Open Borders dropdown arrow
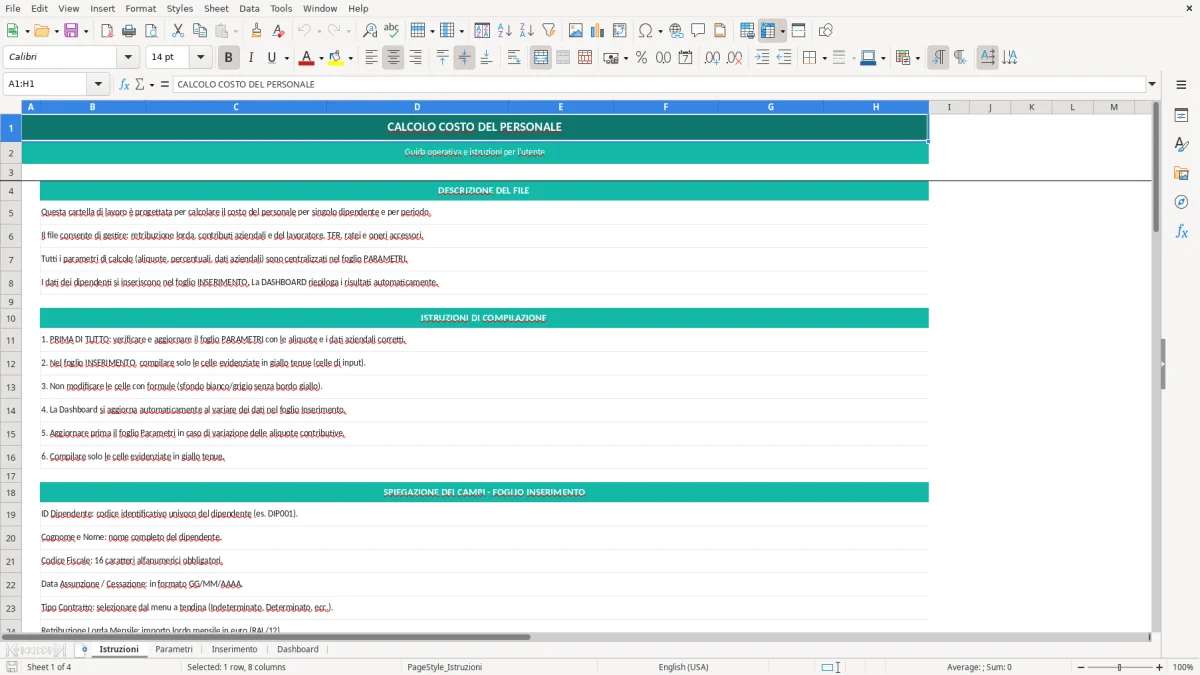Viewport: 1200px width, 675px height. tap(824, 58)
